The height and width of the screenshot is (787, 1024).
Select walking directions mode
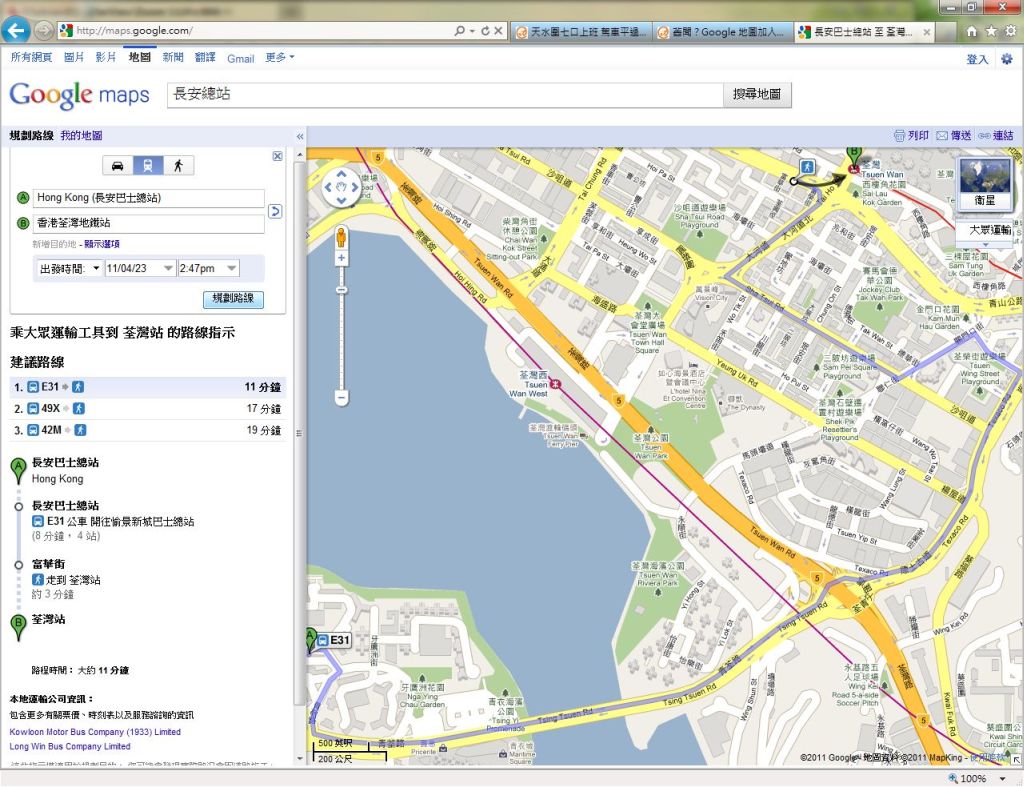(178, 166)
